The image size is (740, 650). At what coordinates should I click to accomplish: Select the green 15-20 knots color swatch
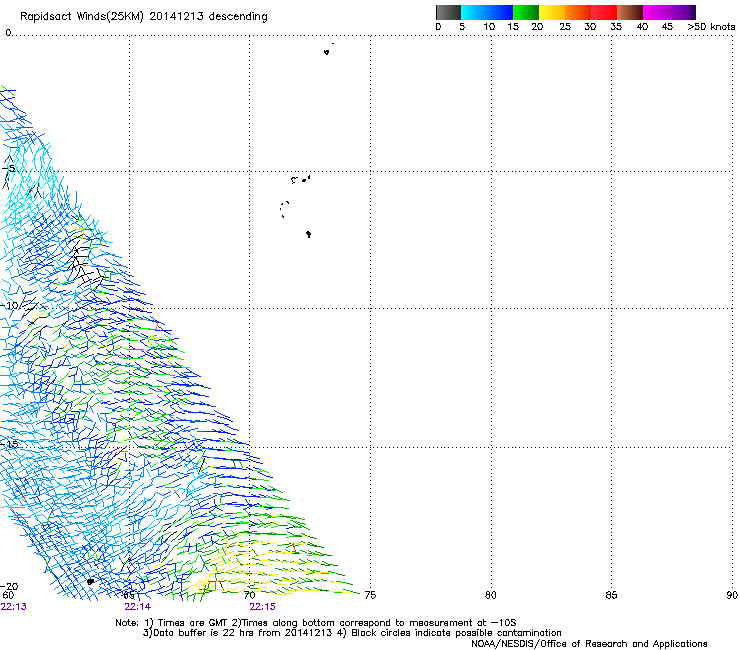pyautogui.click(x=526, y=12)
